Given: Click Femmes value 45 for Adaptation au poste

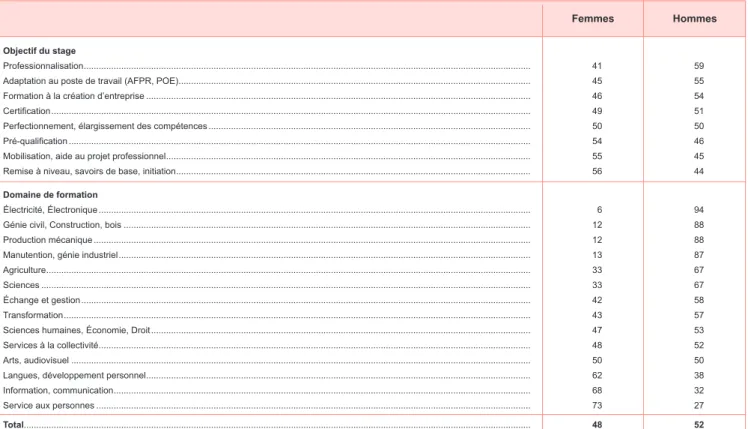Looking at the screenshot, I should pyautogui.click(x=597, y=81).
